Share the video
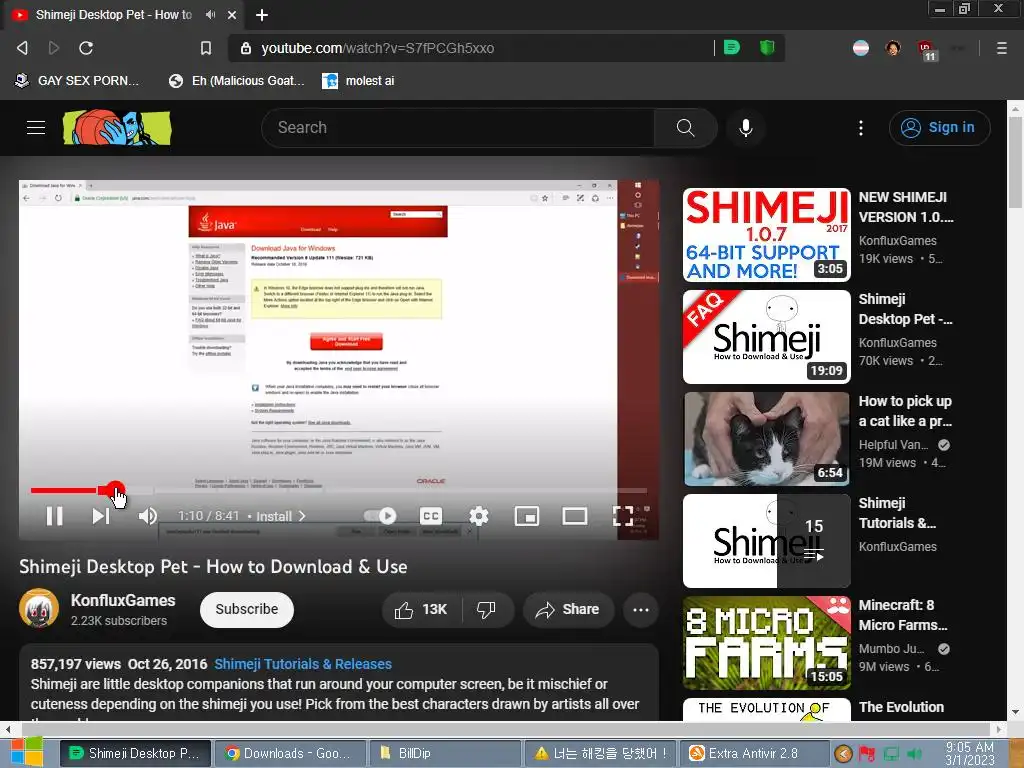 click(568, 609)
